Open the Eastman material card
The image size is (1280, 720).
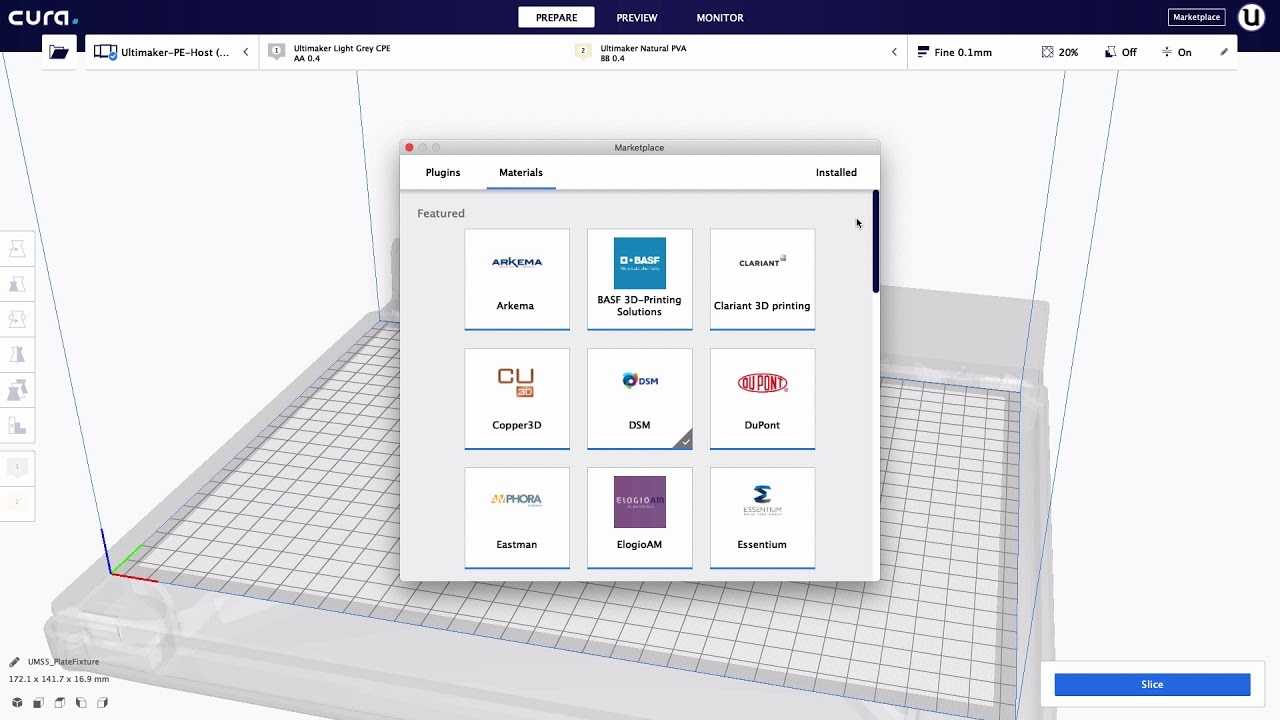pyautogui.click(x=517, y=518)
